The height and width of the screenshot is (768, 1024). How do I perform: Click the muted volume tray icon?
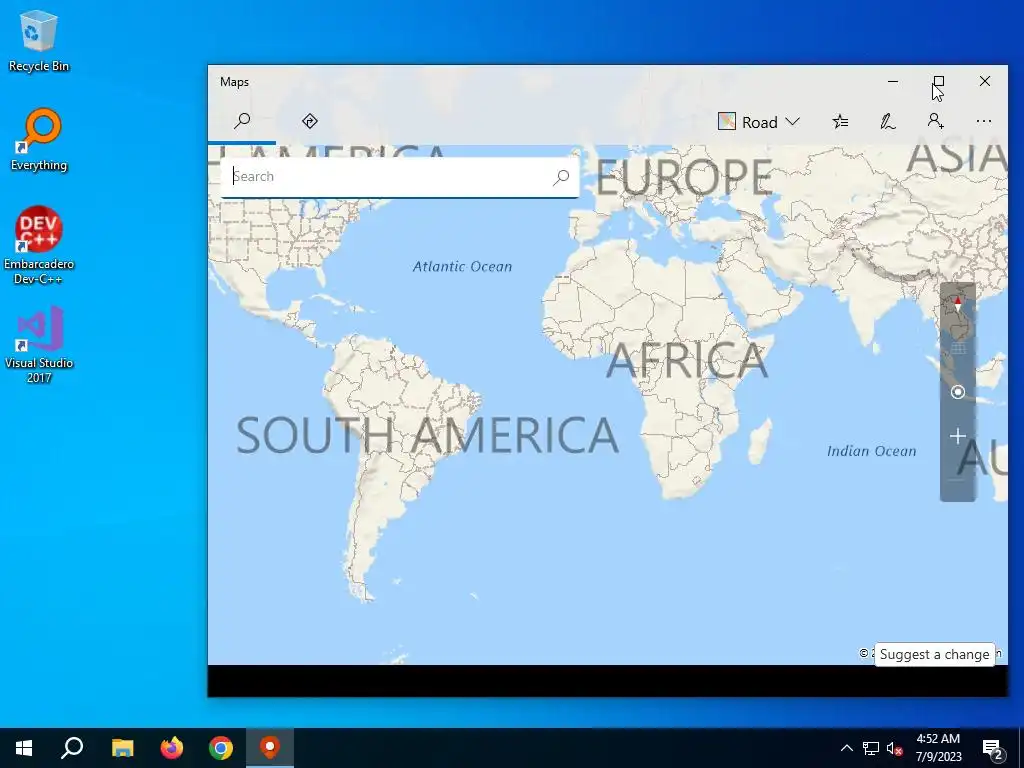(x=895, y=748)
